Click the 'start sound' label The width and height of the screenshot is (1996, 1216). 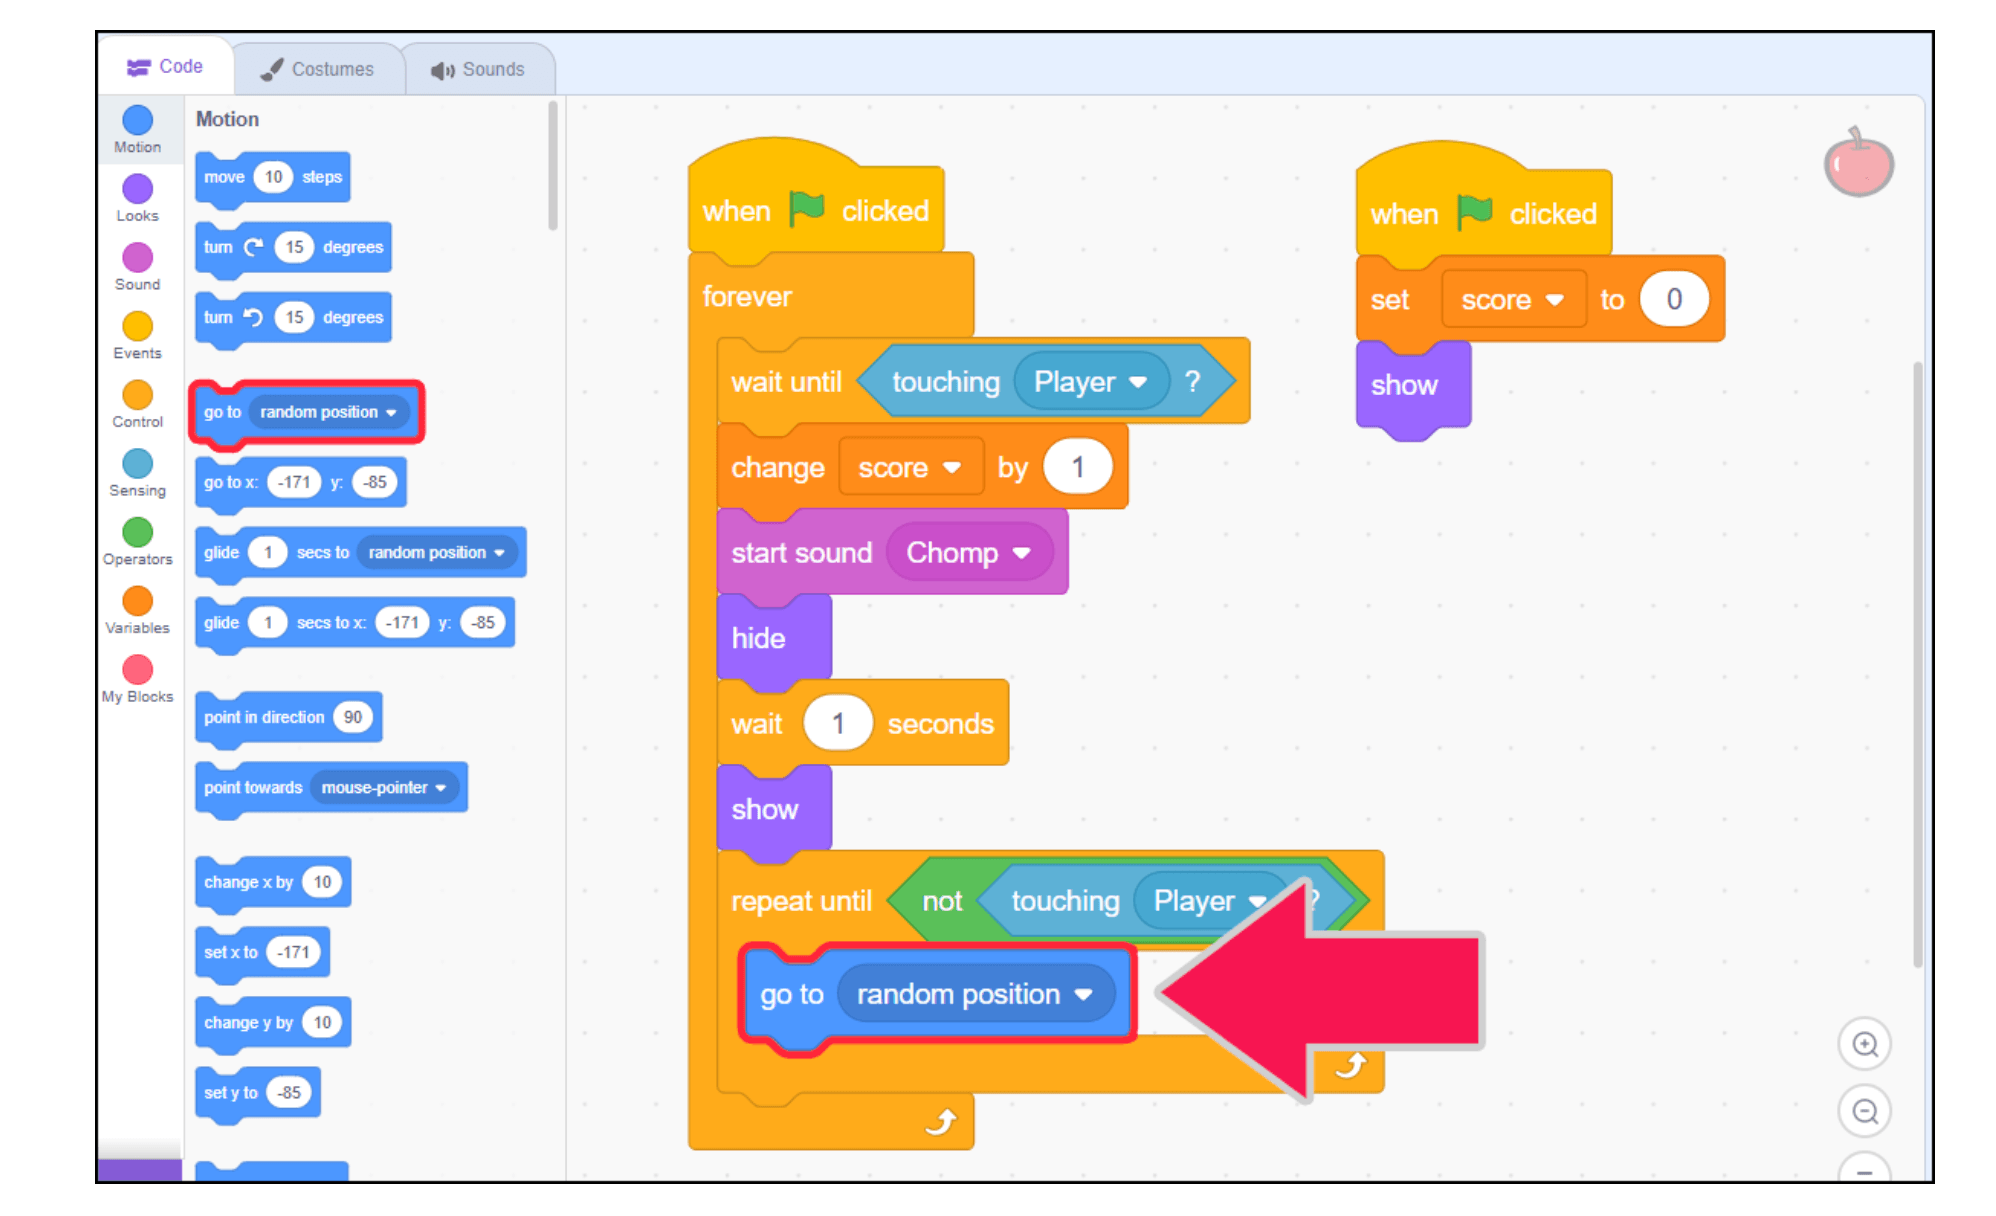(802, 553)
